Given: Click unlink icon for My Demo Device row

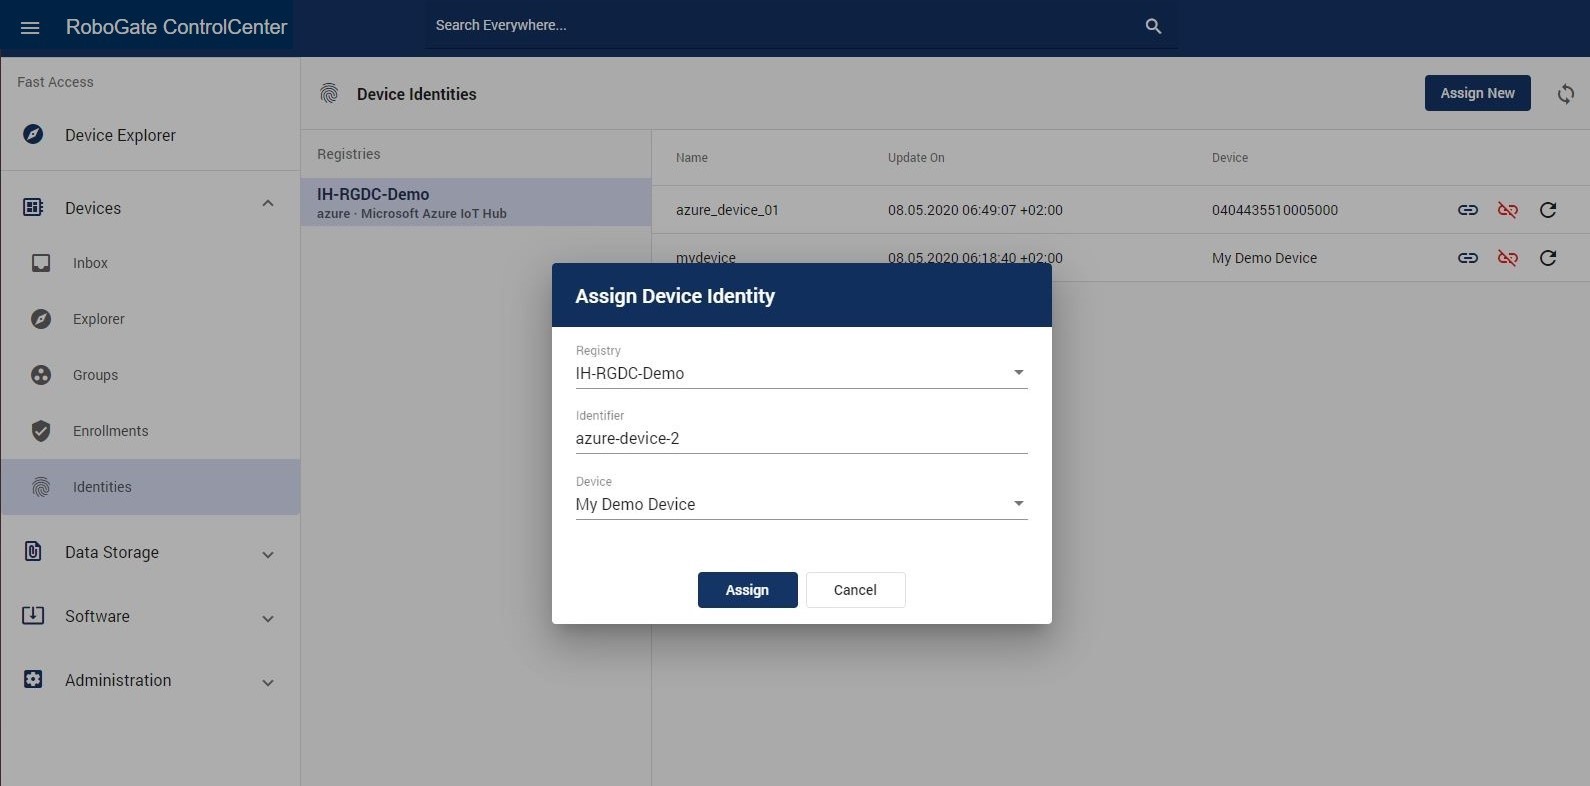Looking at the screenshot, I should 1508,258.
